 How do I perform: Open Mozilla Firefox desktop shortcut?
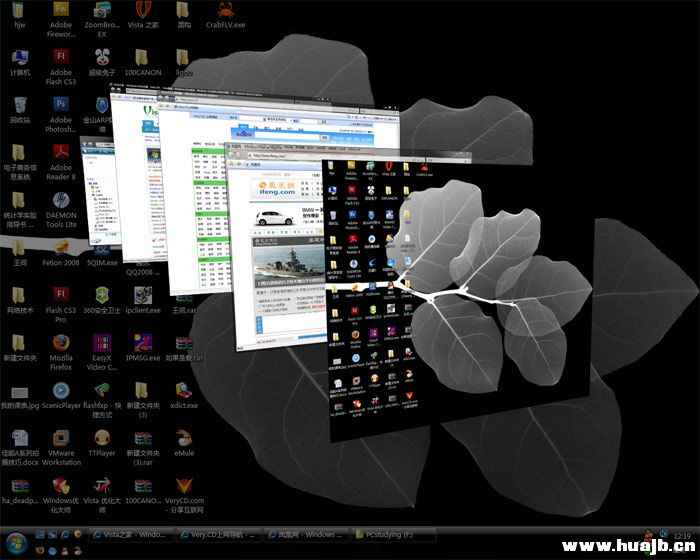(61, 341)
